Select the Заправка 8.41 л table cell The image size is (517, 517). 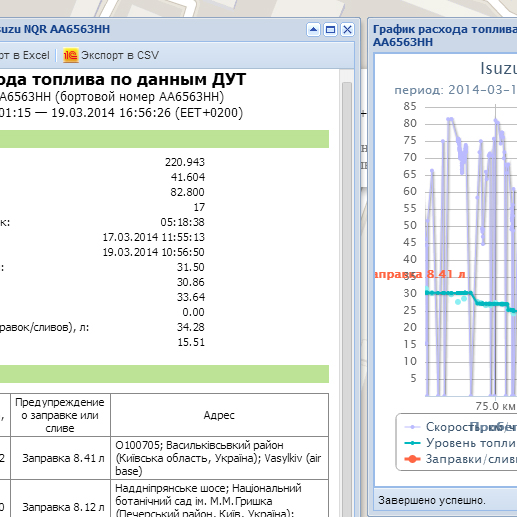60,458
